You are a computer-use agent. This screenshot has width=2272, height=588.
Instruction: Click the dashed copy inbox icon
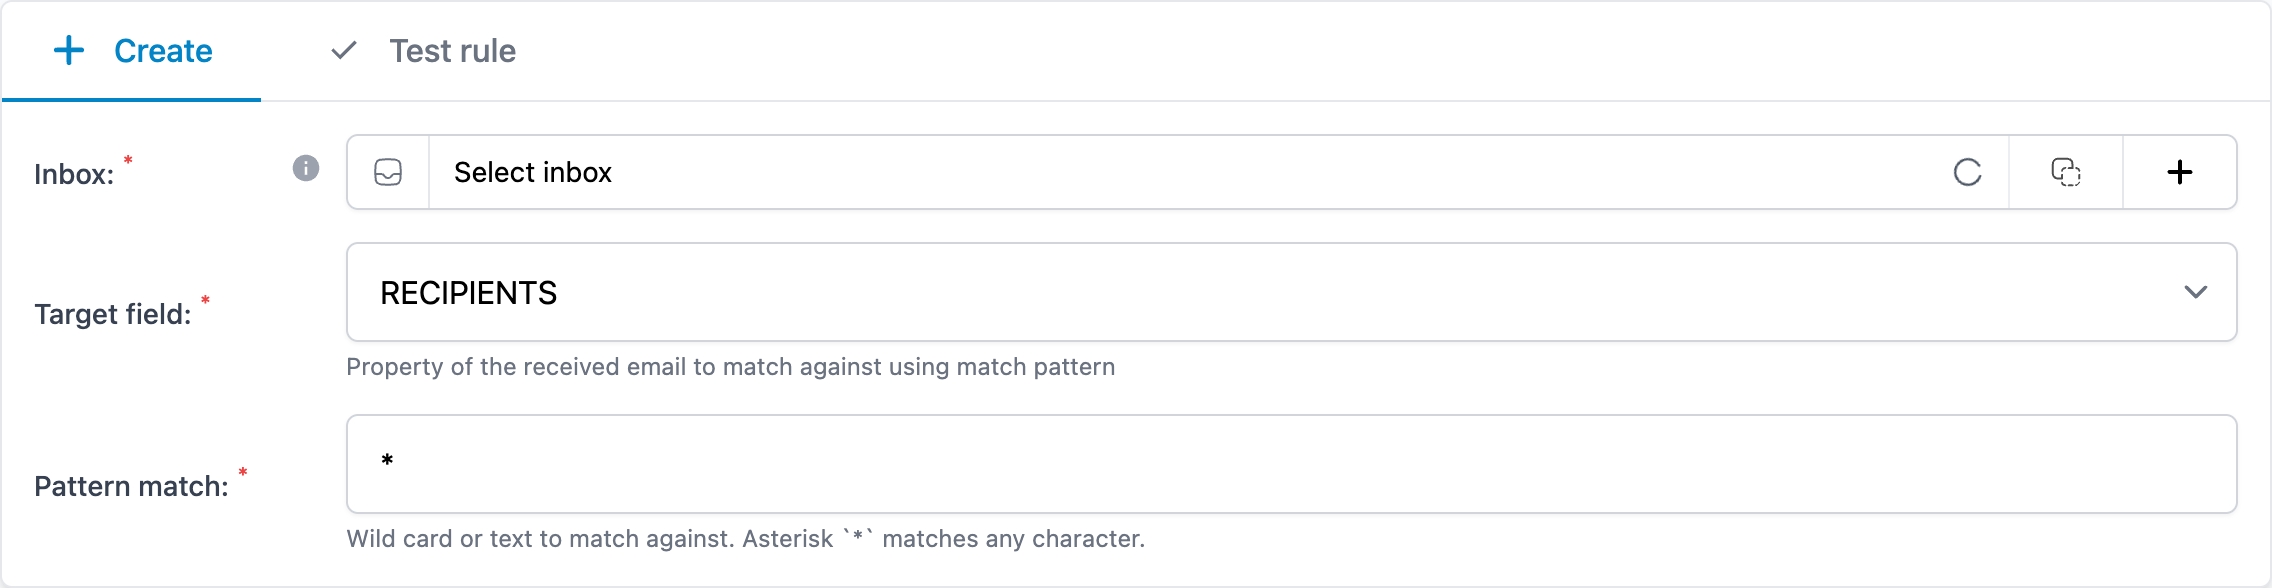coord(2066,172)
